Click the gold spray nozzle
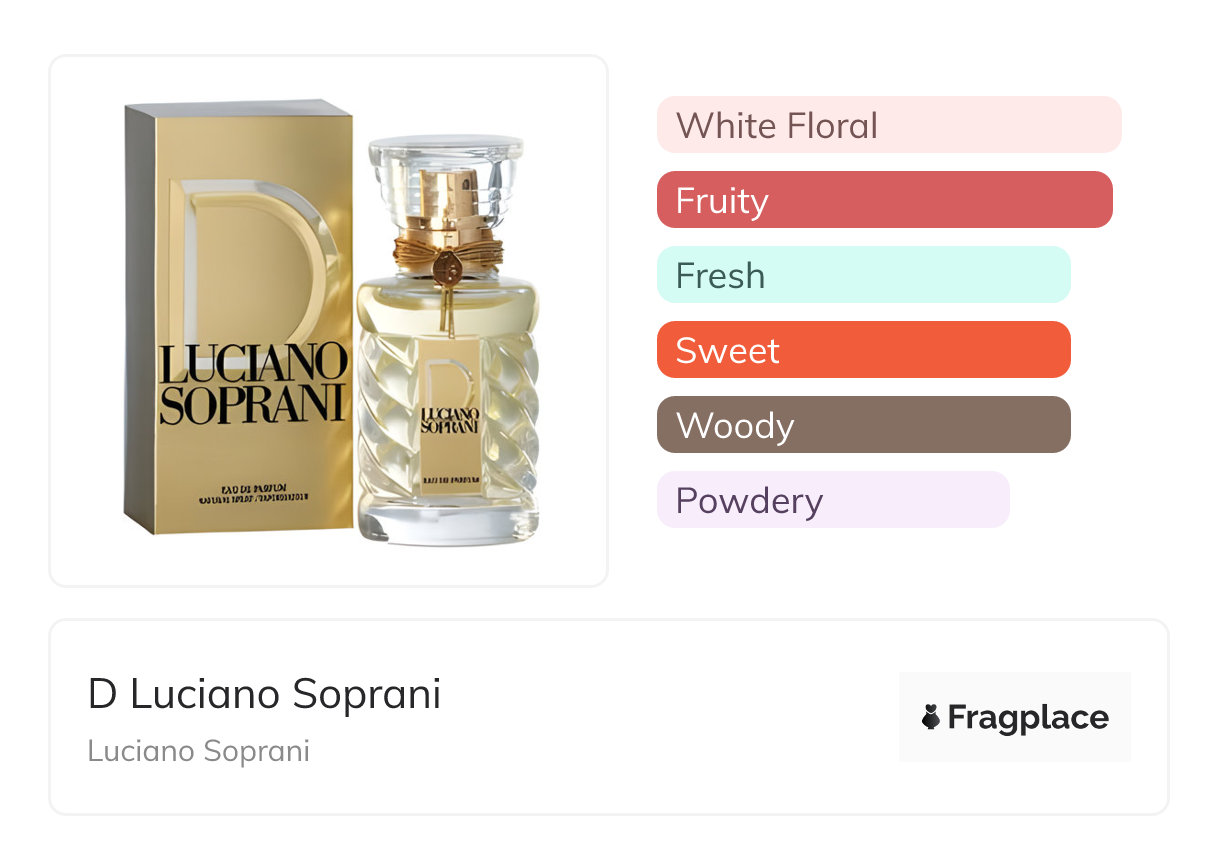This screenshot has width=1218, height=864. (447, 195)
